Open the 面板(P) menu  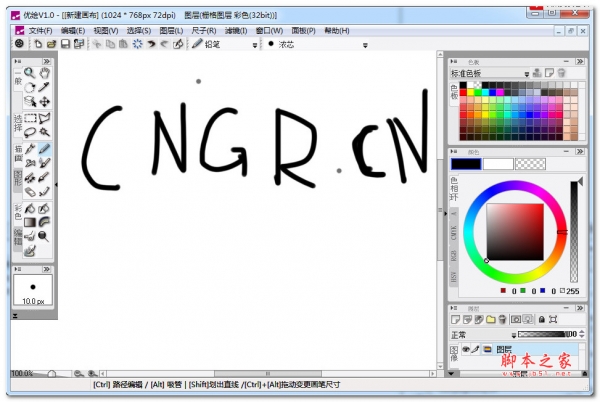tap(303, 31)
